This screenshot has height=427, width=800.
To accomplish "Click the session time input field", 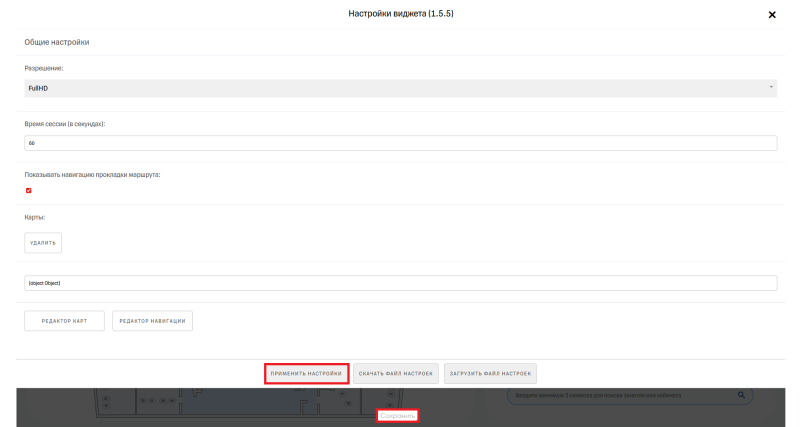I will click(400, 143).
